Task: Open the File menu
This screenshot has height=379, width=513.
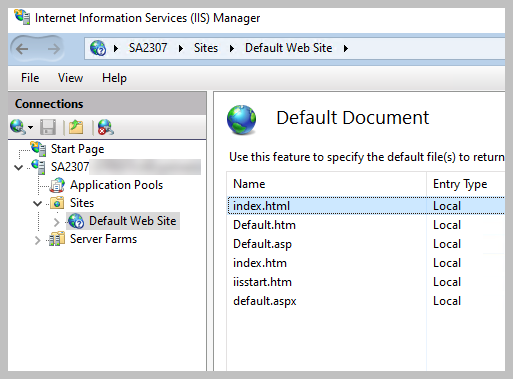Action: [30, 78]
